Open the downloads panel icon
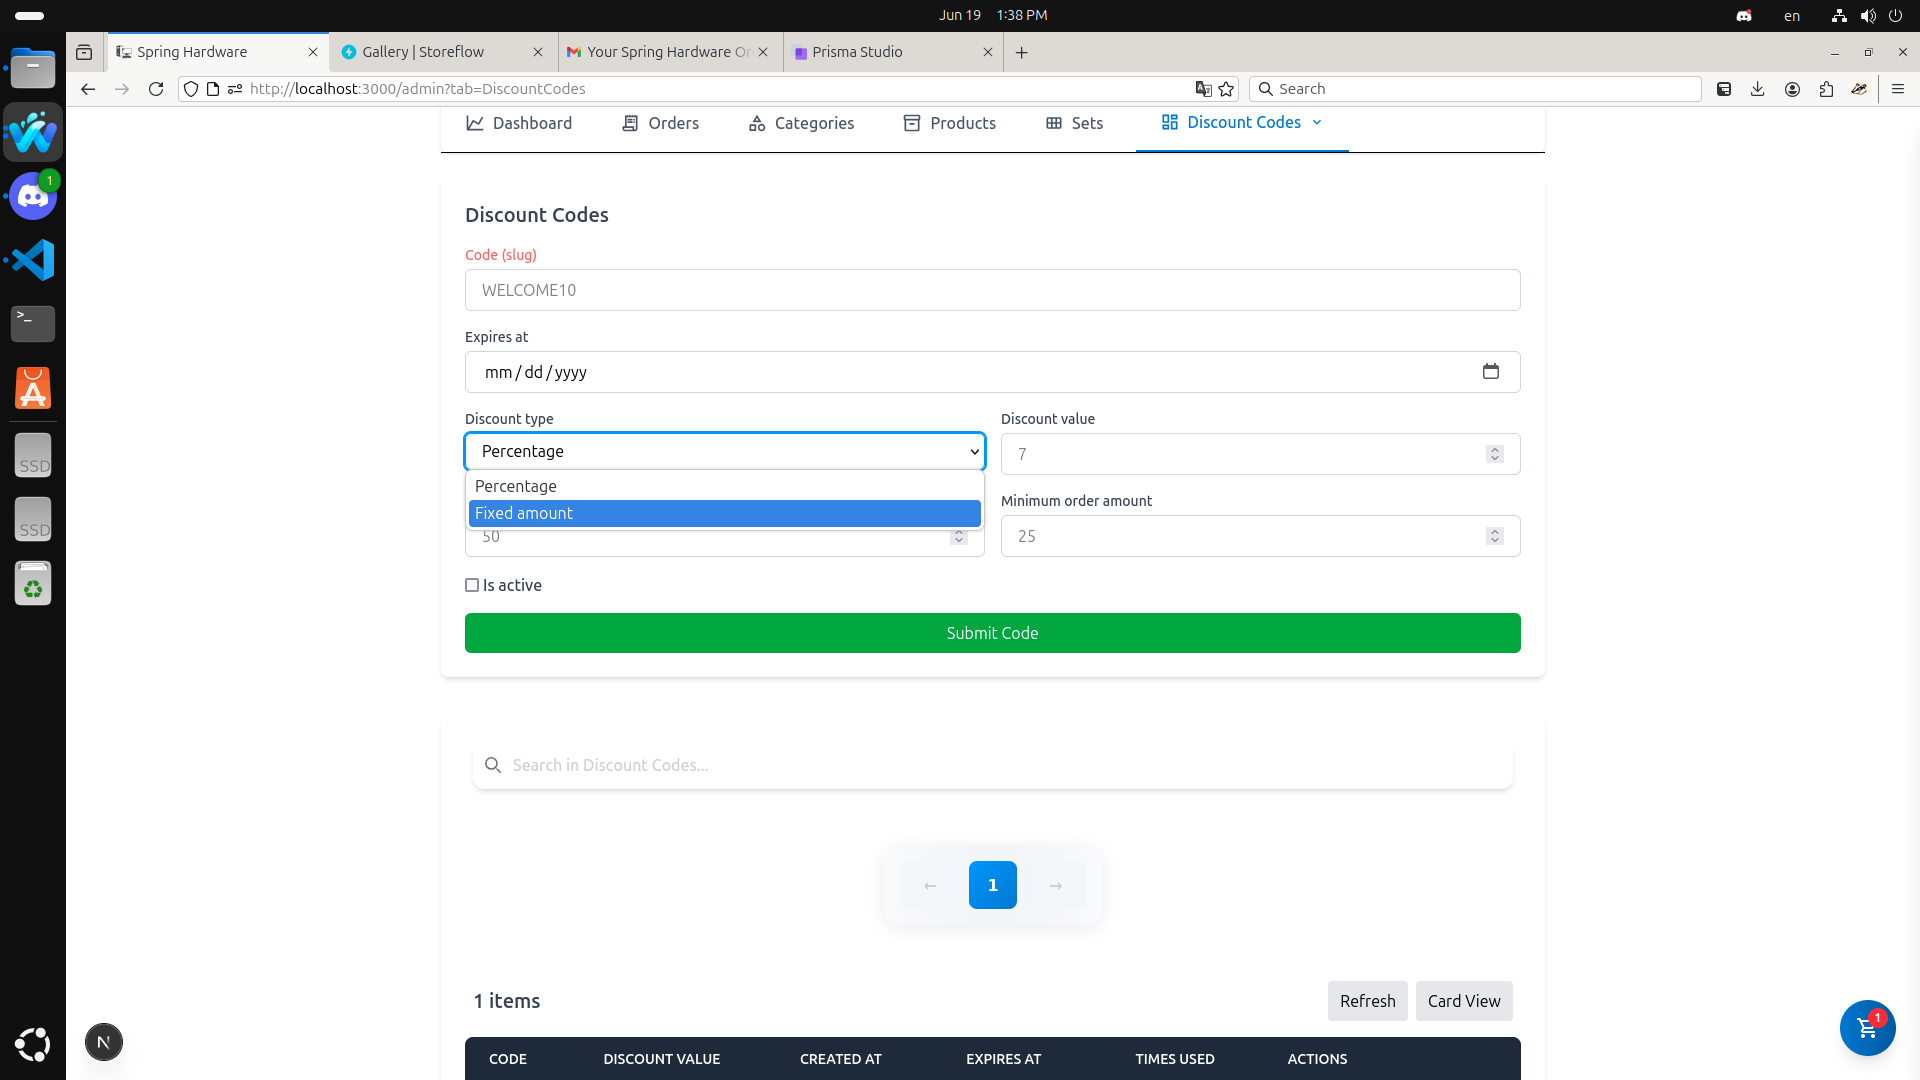The image size is (1920, 1080). click(x=1758, y=89)
